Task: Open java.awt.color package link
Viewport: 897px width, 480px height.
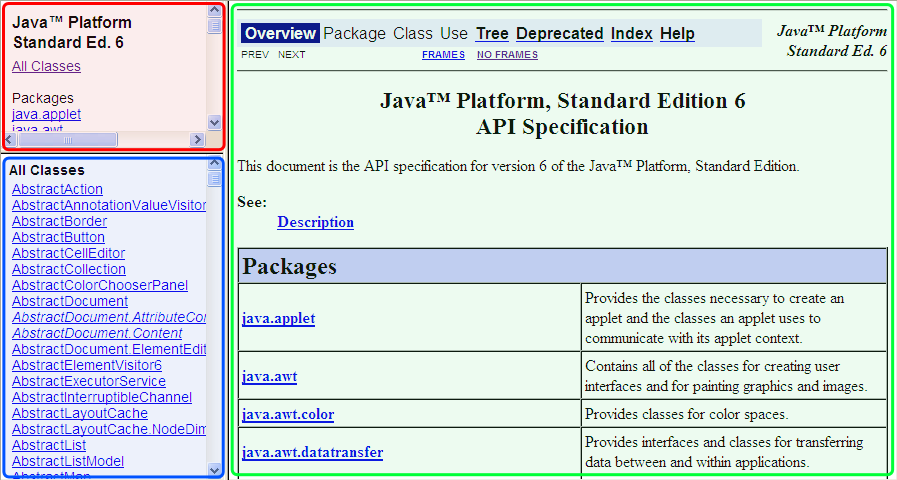Action: coord(288,414)
